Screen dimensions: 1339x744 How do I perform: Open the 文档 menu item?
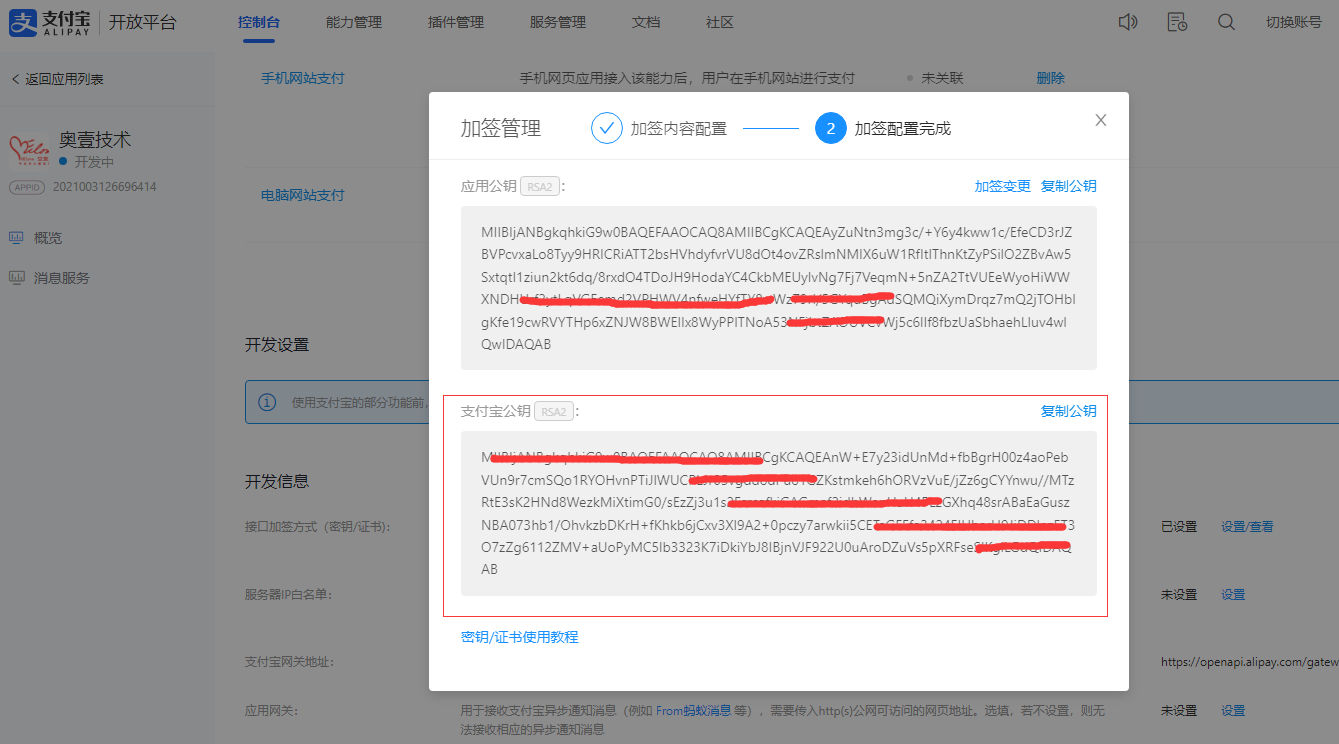[x=646, y=22]
